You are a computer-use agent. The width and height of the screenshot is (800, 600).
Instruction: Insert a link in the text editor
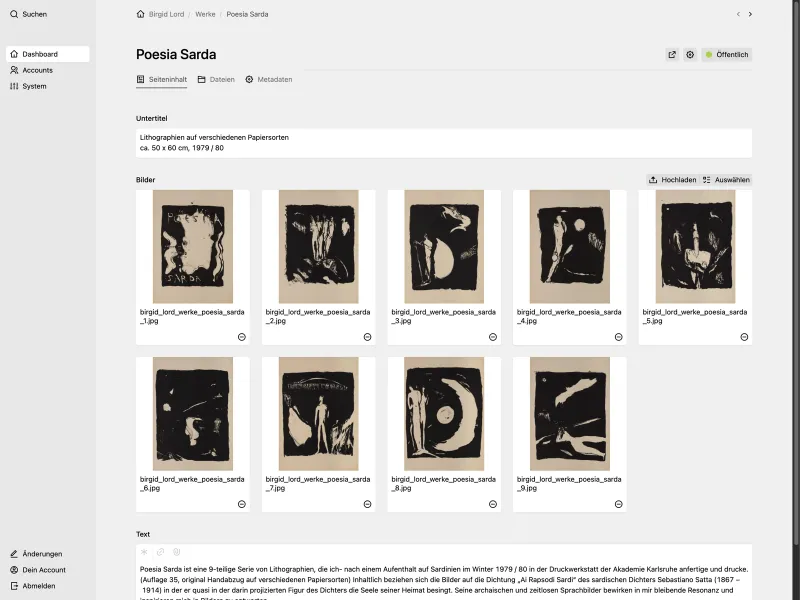(x=160, y=551)
